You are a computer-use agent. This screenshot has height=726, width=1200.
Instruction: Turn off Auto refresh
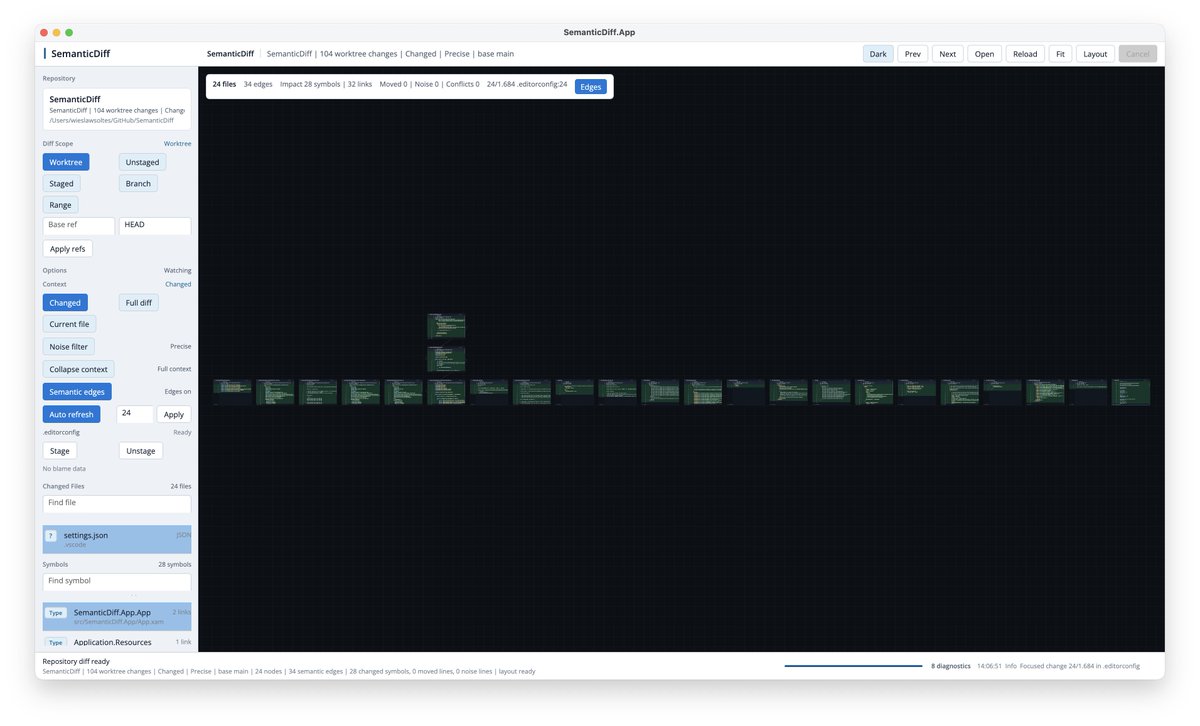pos(71,414)
